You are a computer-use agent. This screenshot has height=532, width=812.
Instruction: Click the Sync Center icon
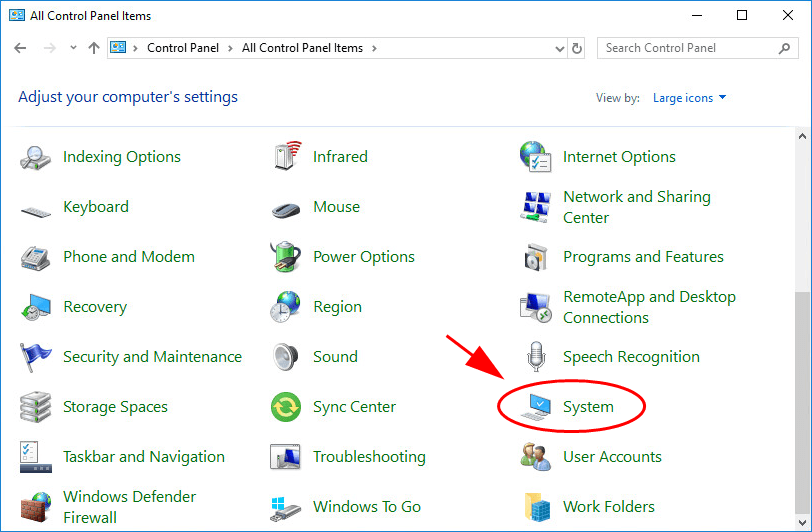tap(286, 407)
